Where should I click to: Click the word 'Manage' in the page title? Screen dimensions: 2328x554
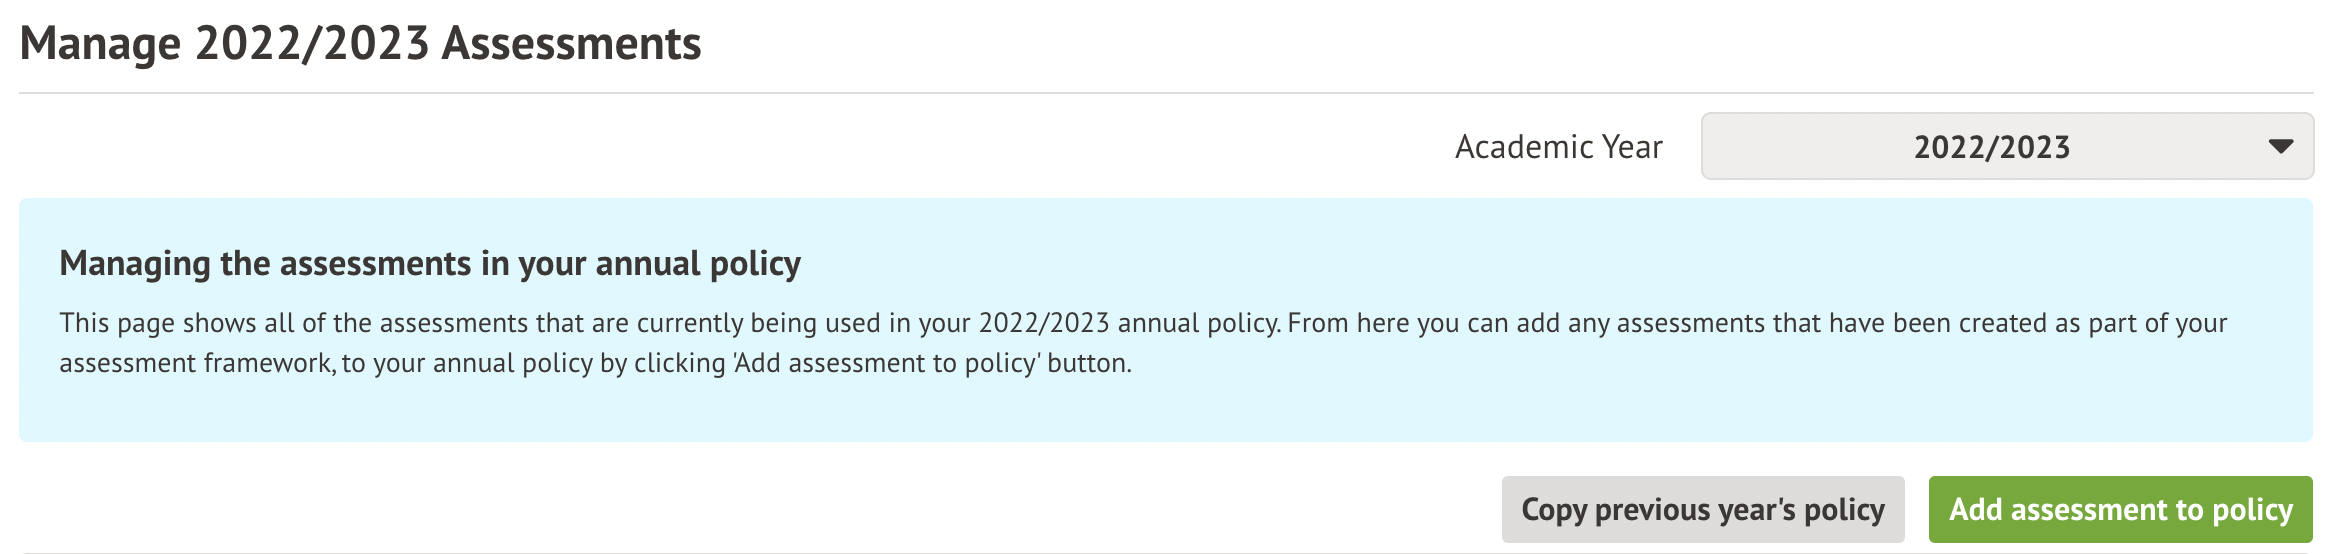pyautogui.click(x=100, y=44)
